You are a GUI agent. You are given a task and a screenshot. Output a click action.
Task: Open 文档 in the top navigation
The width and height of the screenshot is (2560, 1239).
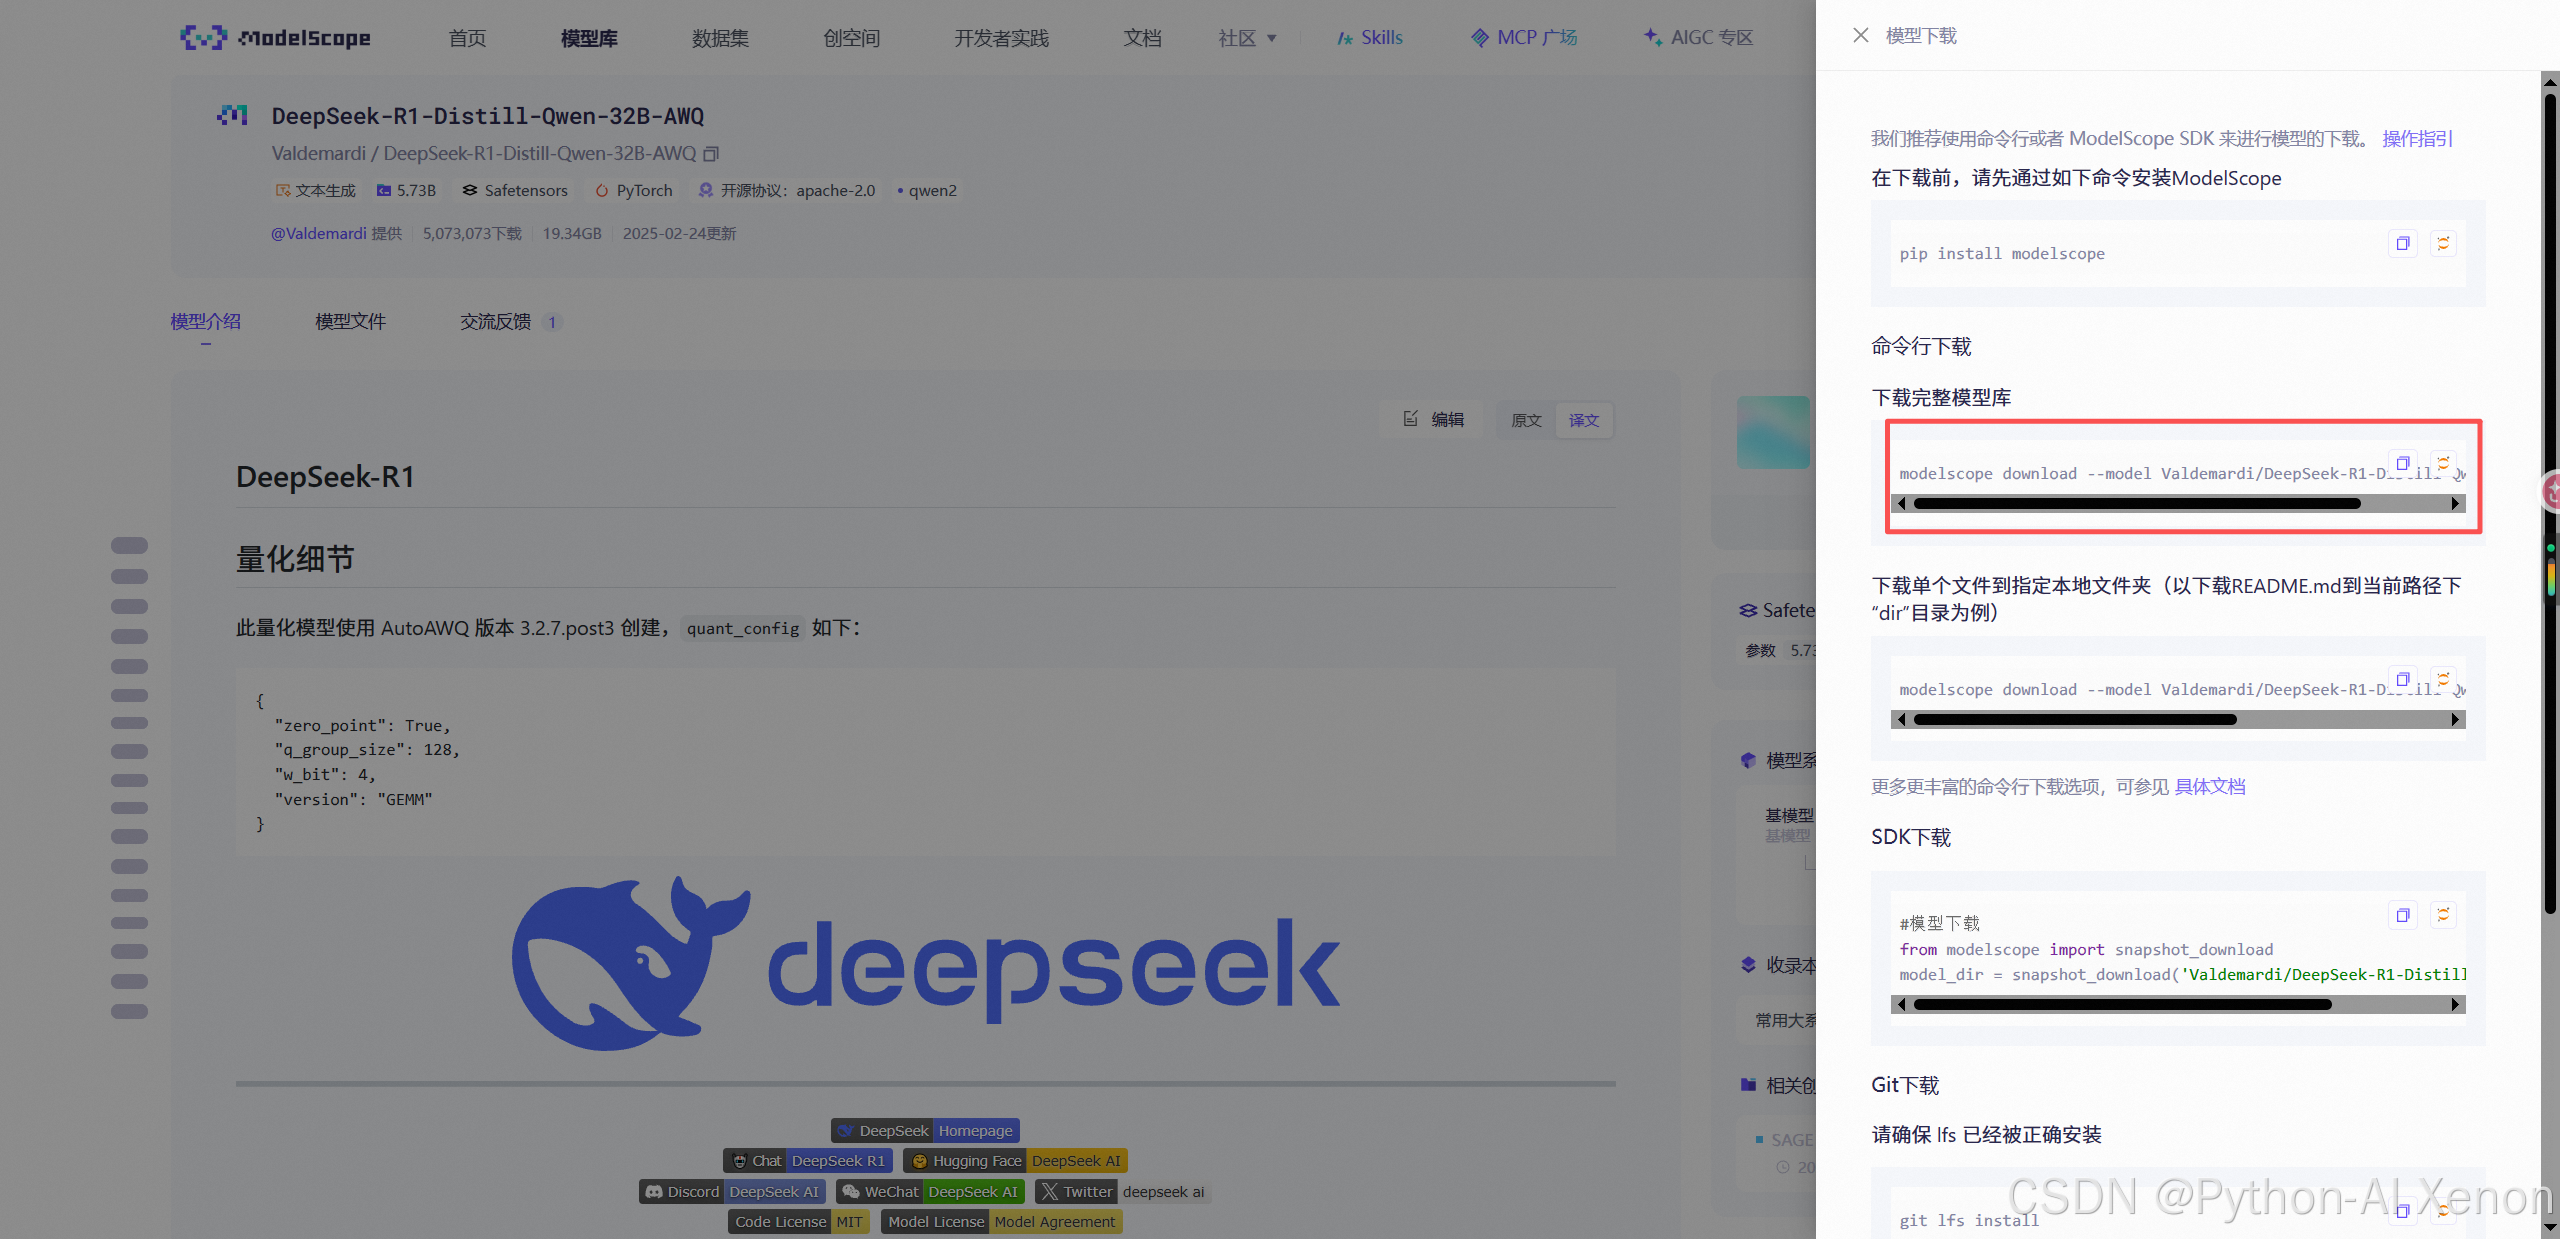[1142, 38]
